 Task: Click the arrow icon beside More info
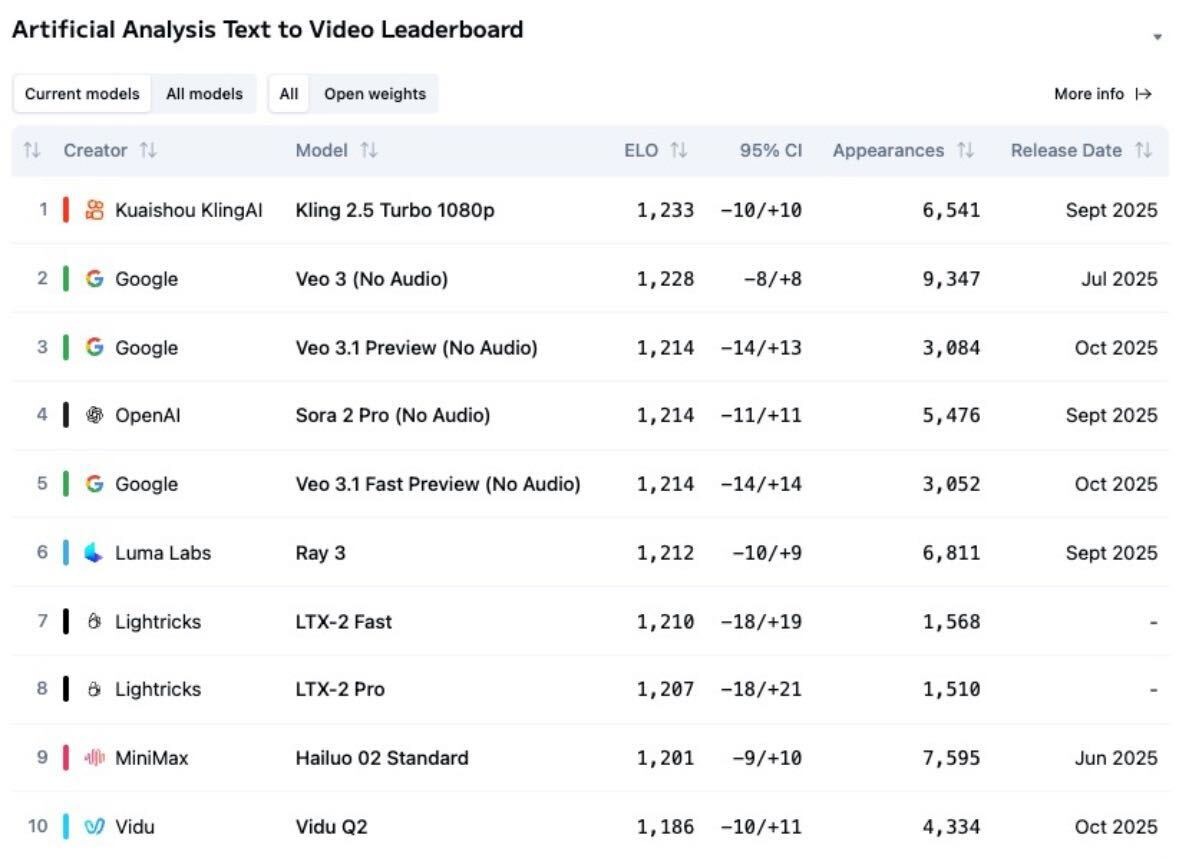(1144, 94)
